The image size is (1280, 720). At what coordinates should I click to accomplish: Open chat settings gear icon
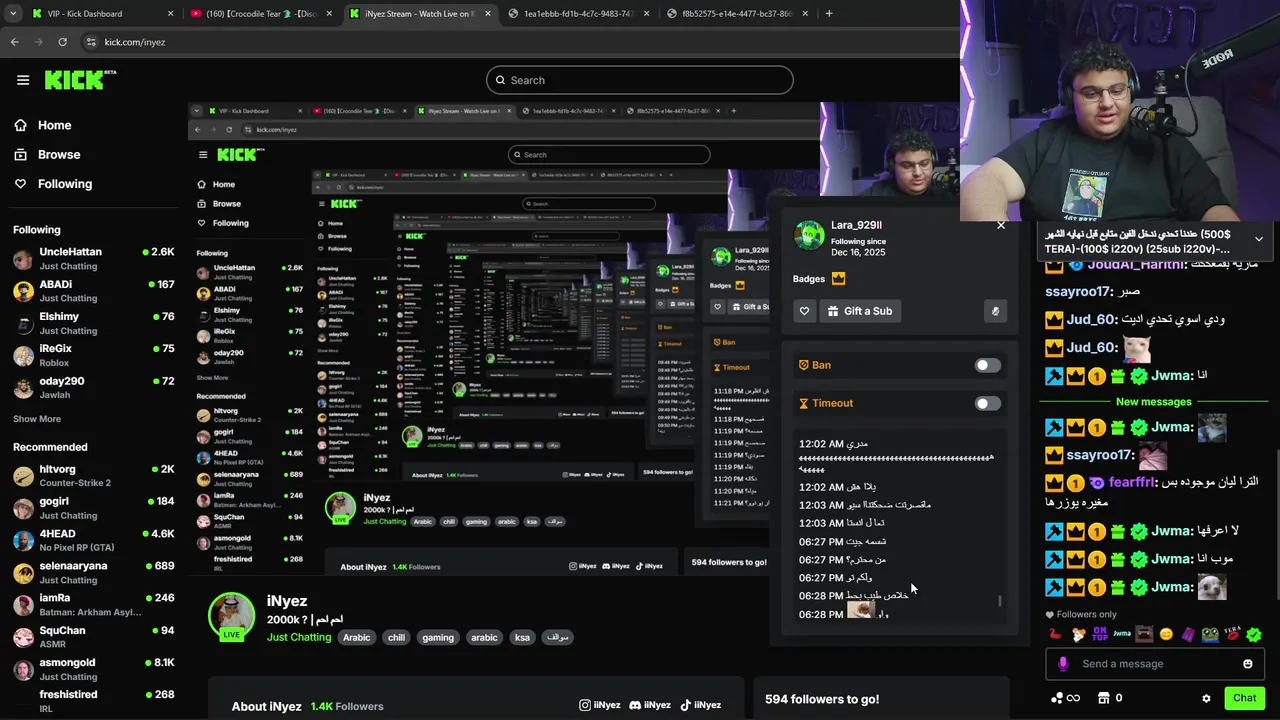(x=1206, y=698)
